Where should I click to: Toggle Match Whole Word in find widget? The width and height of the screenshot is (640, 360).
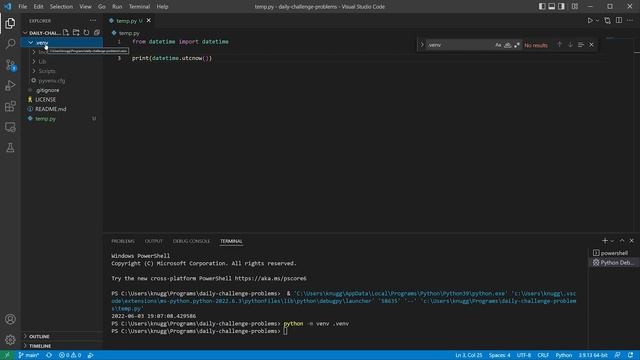click(507, 45)
